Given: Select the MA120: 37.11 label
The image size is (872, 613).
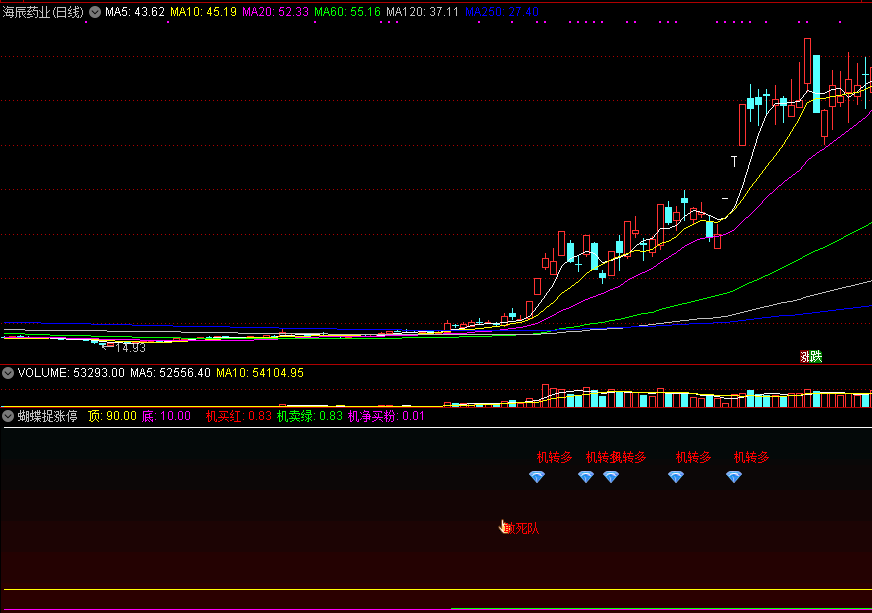Looking at the screenshot, I should pos(423,12).
